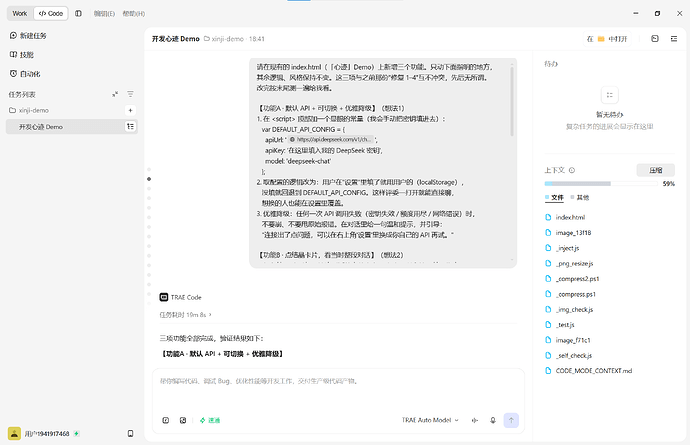This screenshot has height=445, width=690.
Task: Open image_13f18 context file
Action: 573,233
